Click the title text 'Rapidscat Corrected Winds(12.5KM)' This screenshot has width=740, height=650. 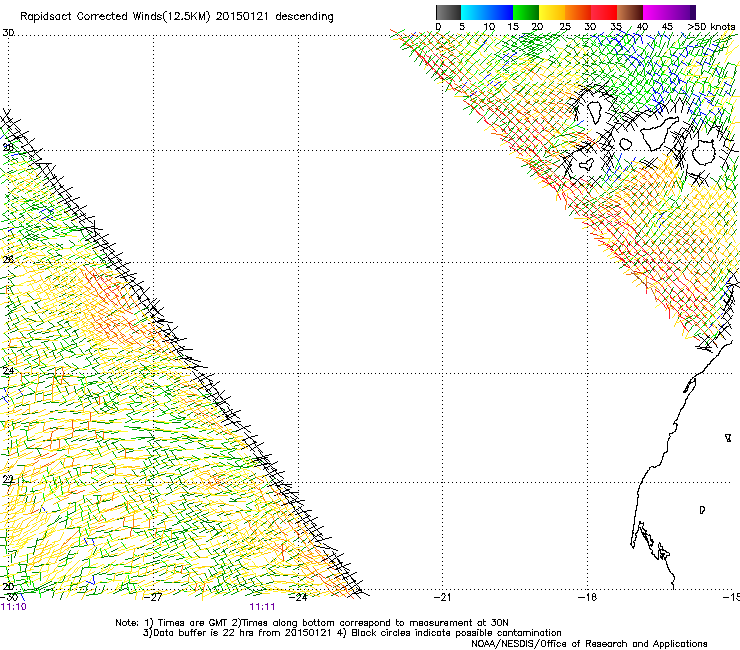click(115, 17)
